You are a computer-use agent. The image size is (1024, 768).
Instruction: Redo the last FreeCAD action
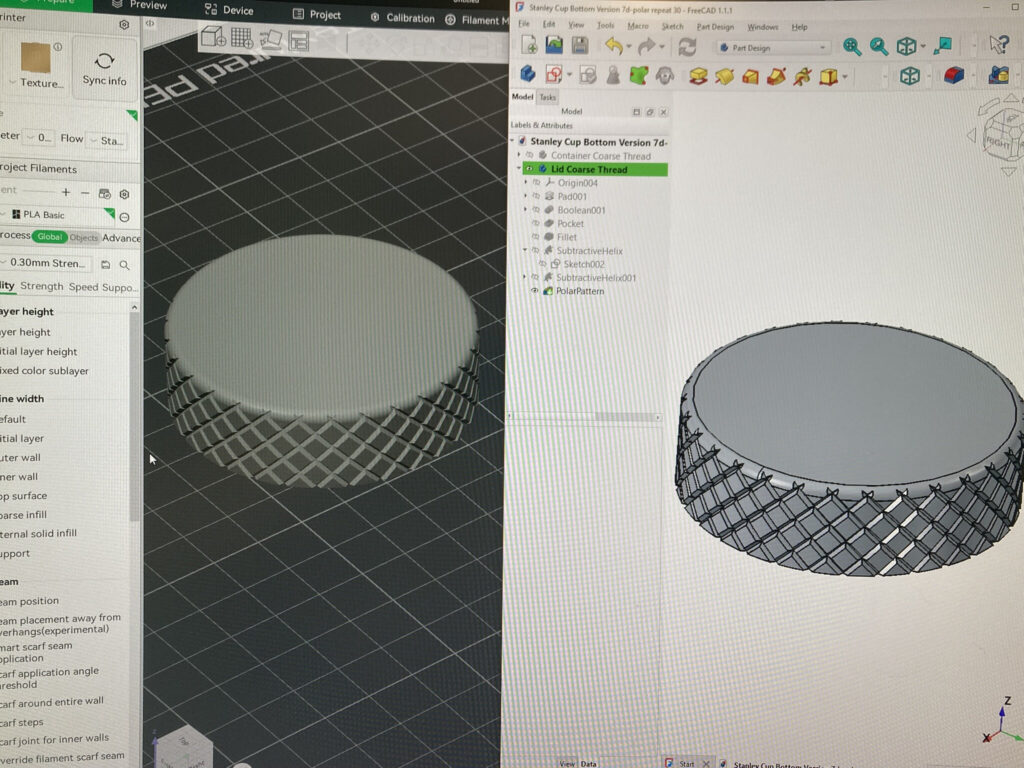pos(647,46)
